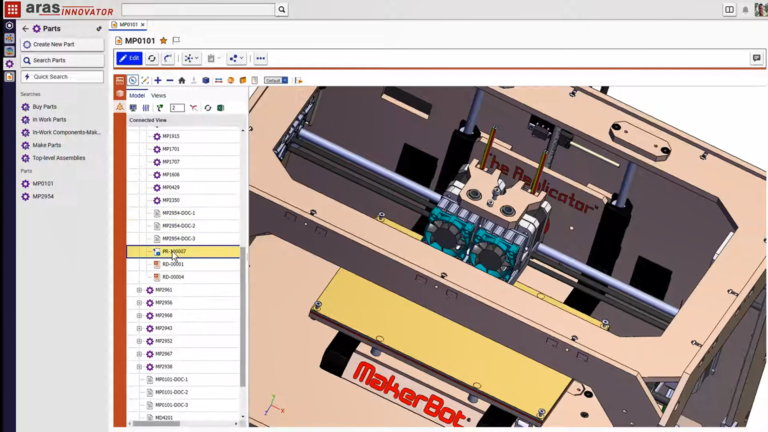This screenshot has height=432, width=768.
Task: Select the MP0101 document tab
Action: (x=128, y=24)
